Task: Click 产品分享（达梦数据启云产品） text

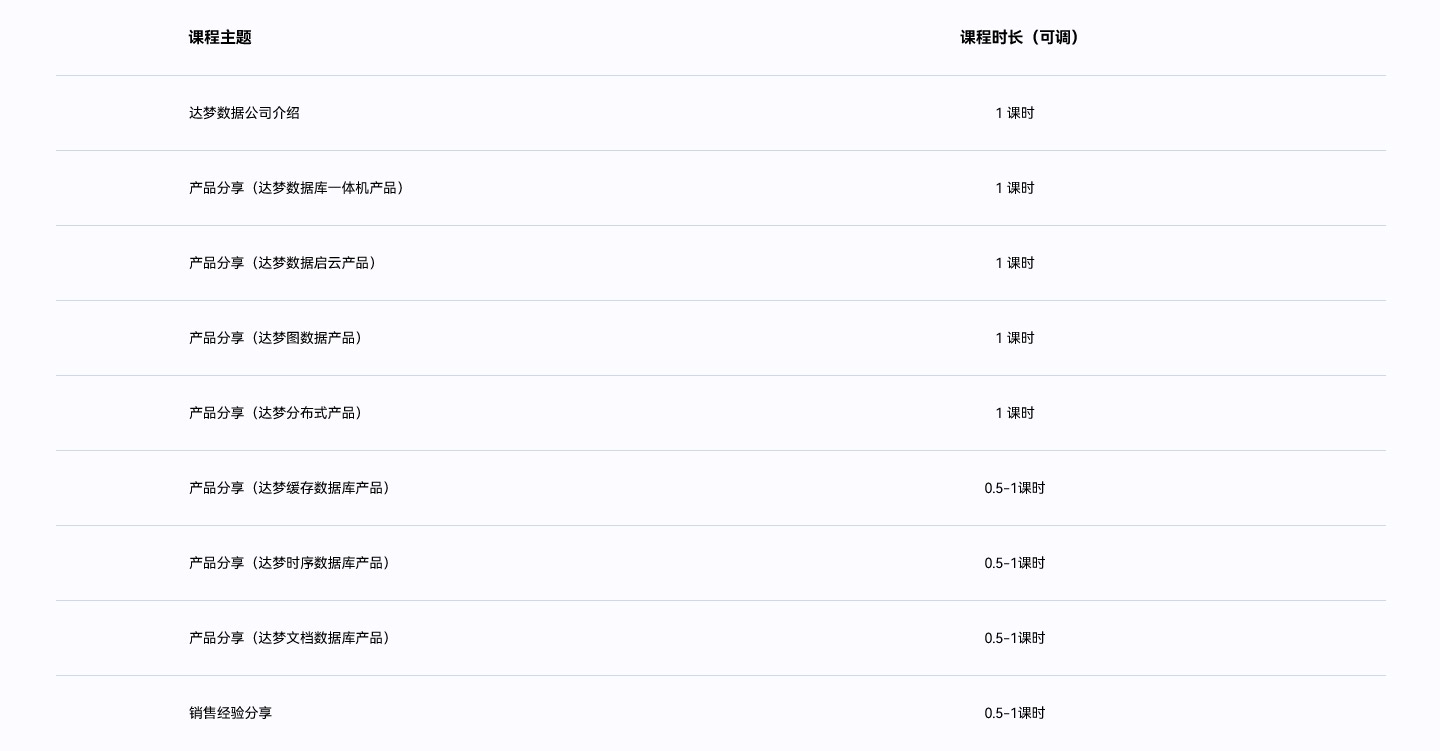Action: [x=285, y=263]
